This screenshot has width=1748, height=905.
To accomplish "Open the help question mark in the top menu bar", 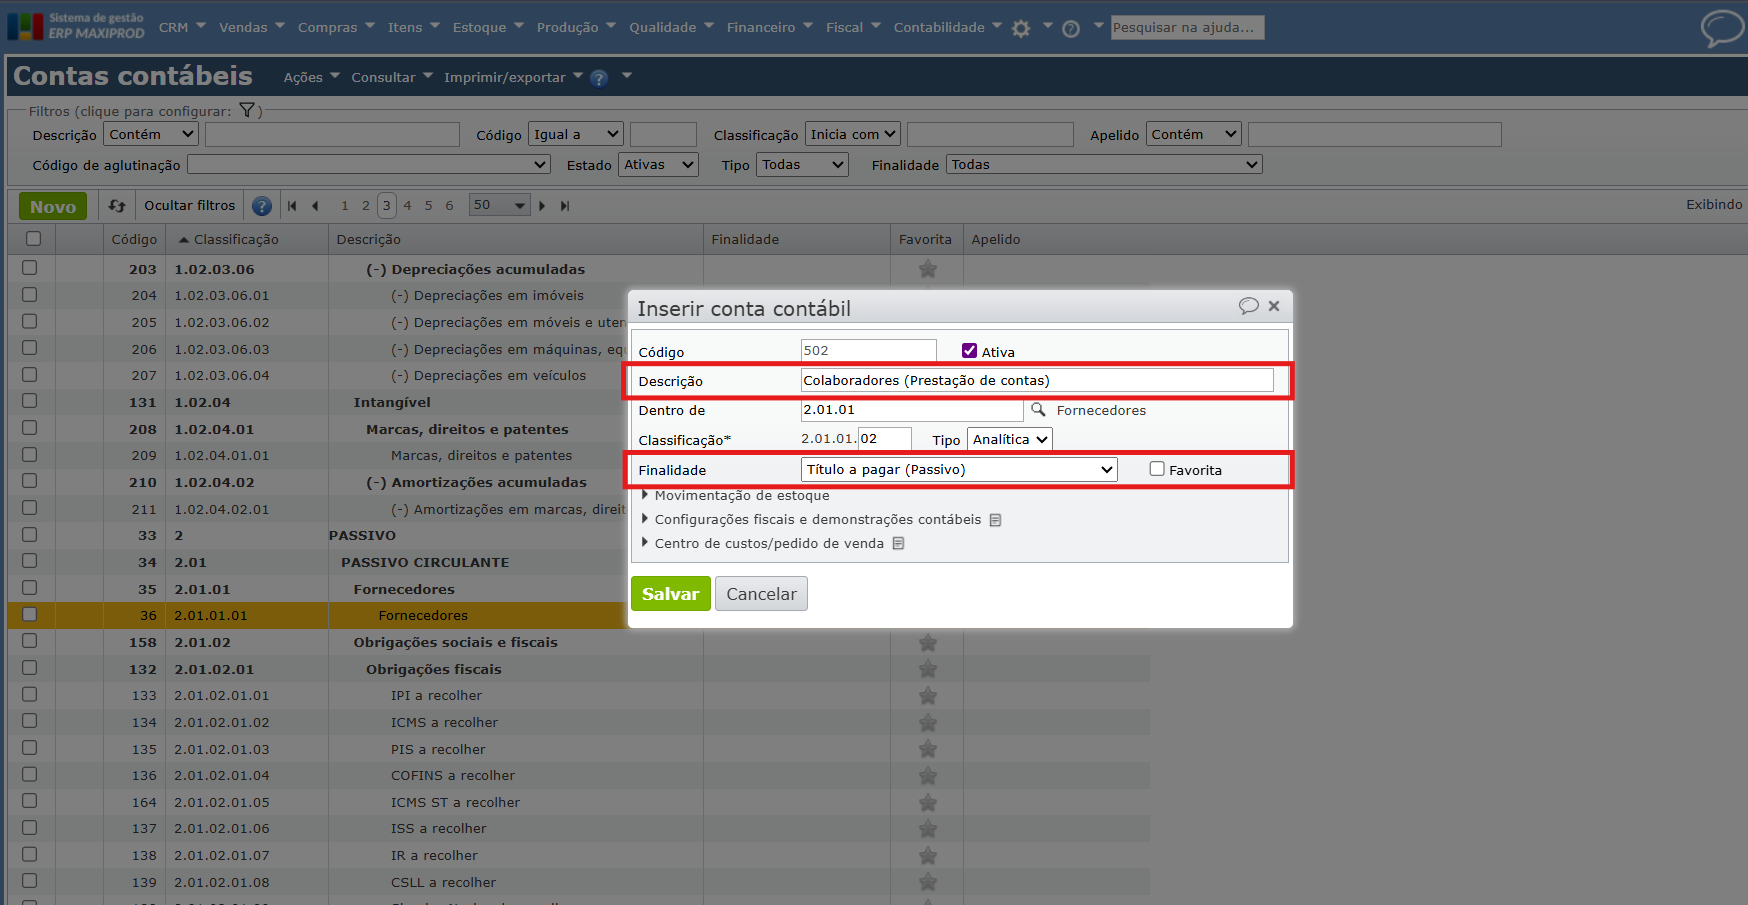I will pos(1071,29).
